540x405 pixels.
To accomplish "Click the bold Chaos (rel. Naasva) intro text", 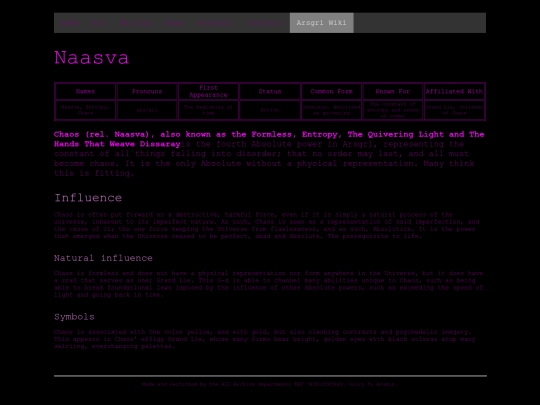I will [x=269, y=139].
